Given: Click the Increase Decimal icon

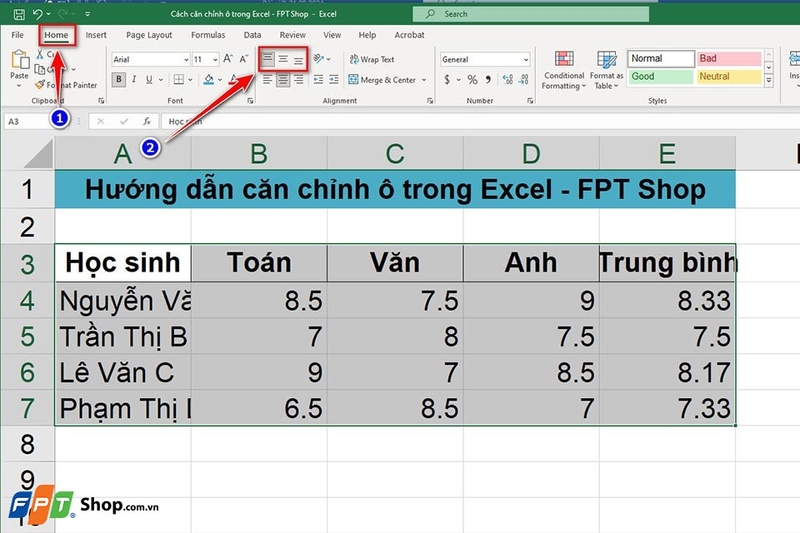Looking at the screenshot, I should tap(508, 80).
